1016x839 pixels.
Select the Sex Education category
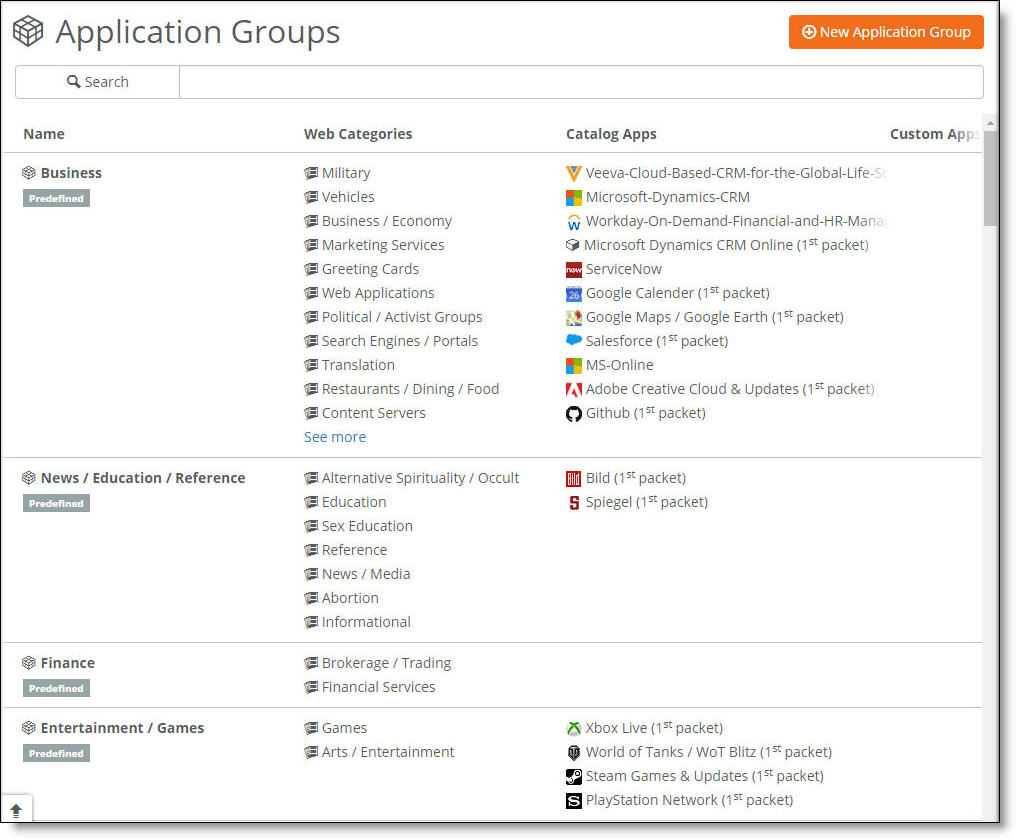(367, 526)
